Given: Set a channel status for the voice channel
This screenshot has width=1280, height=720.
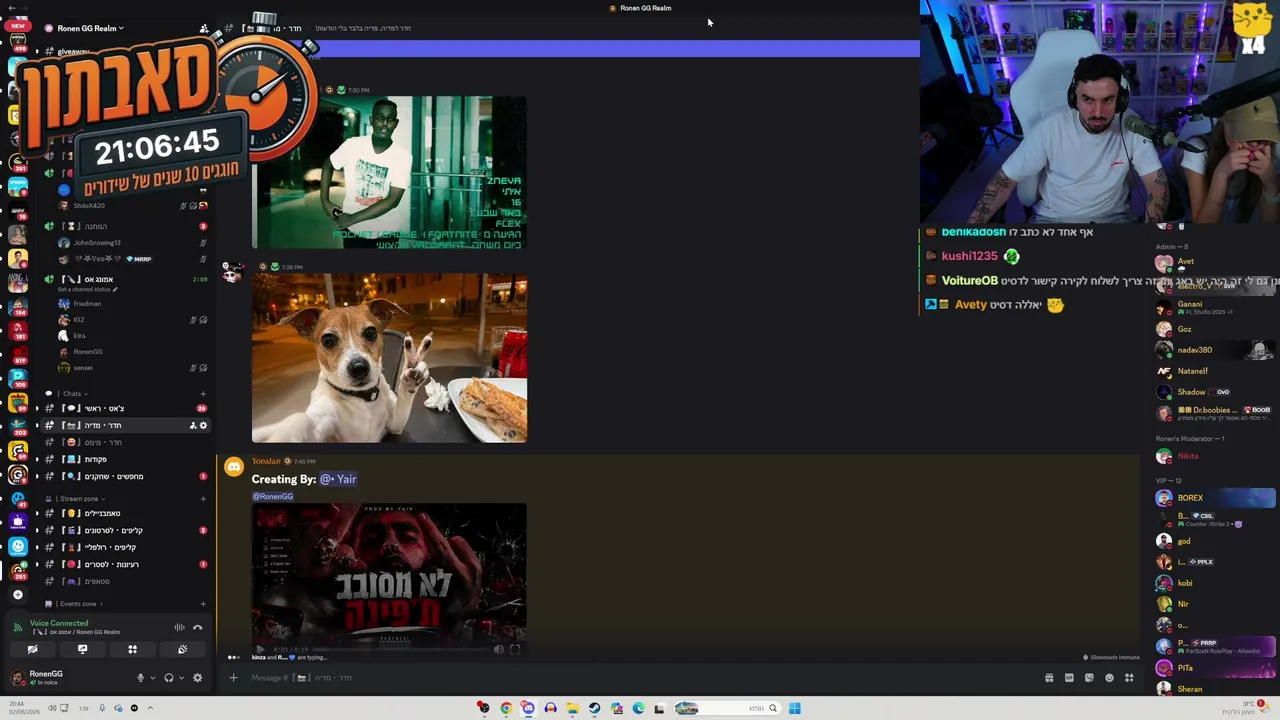Looking at the screenshot, I should coord(88,290).
